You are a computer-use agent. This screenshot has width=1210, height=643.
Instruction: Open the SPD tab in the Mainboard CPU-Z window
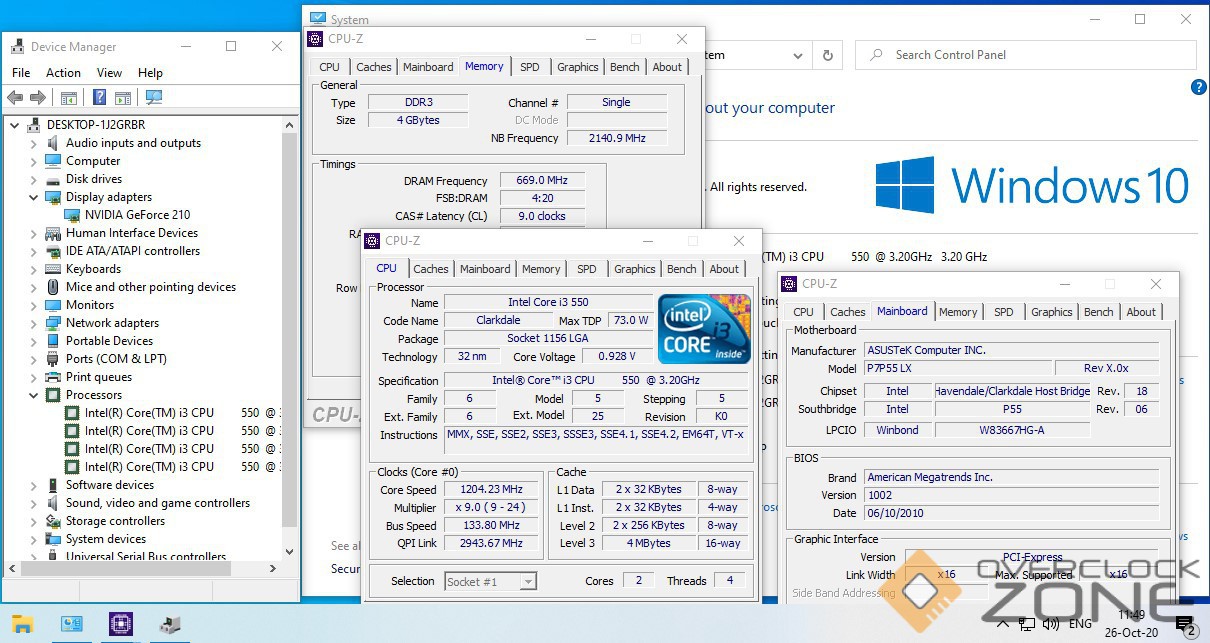point(1003,312)
